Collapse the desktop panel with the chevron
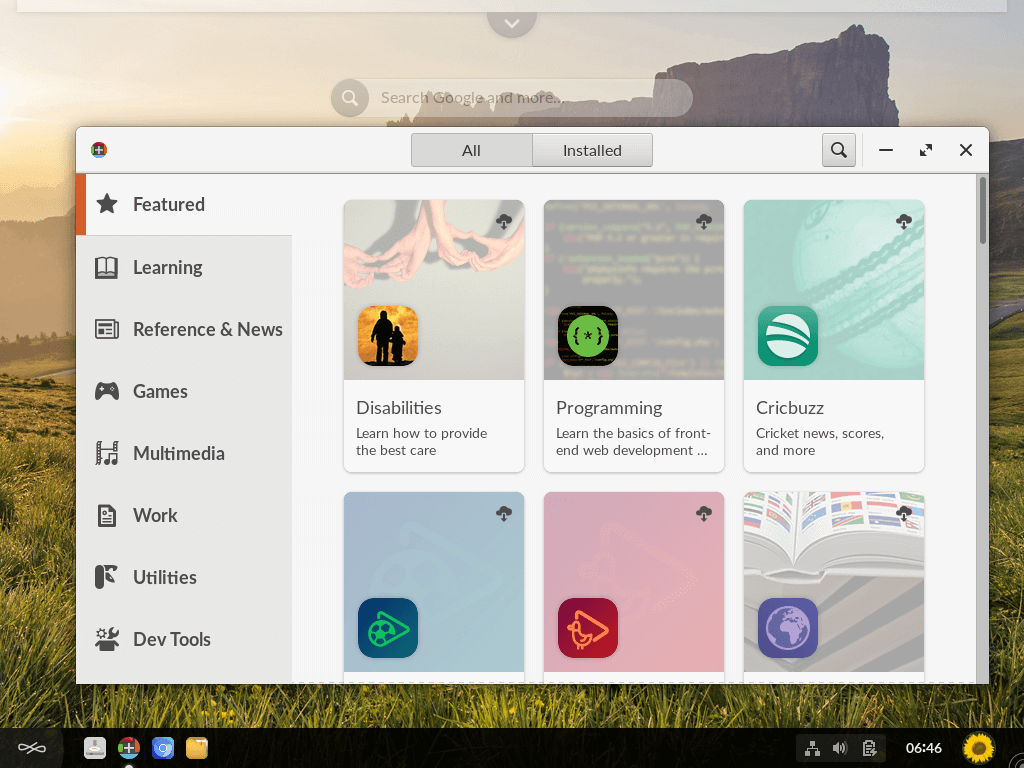The image size is (1024, 768). 511,22
